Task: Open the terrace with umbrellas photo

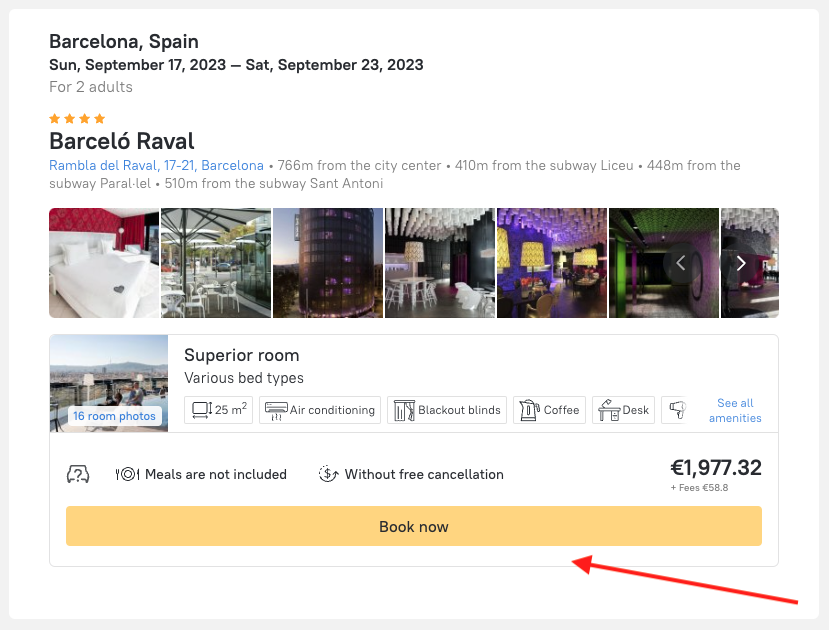Action: [216, 263]
